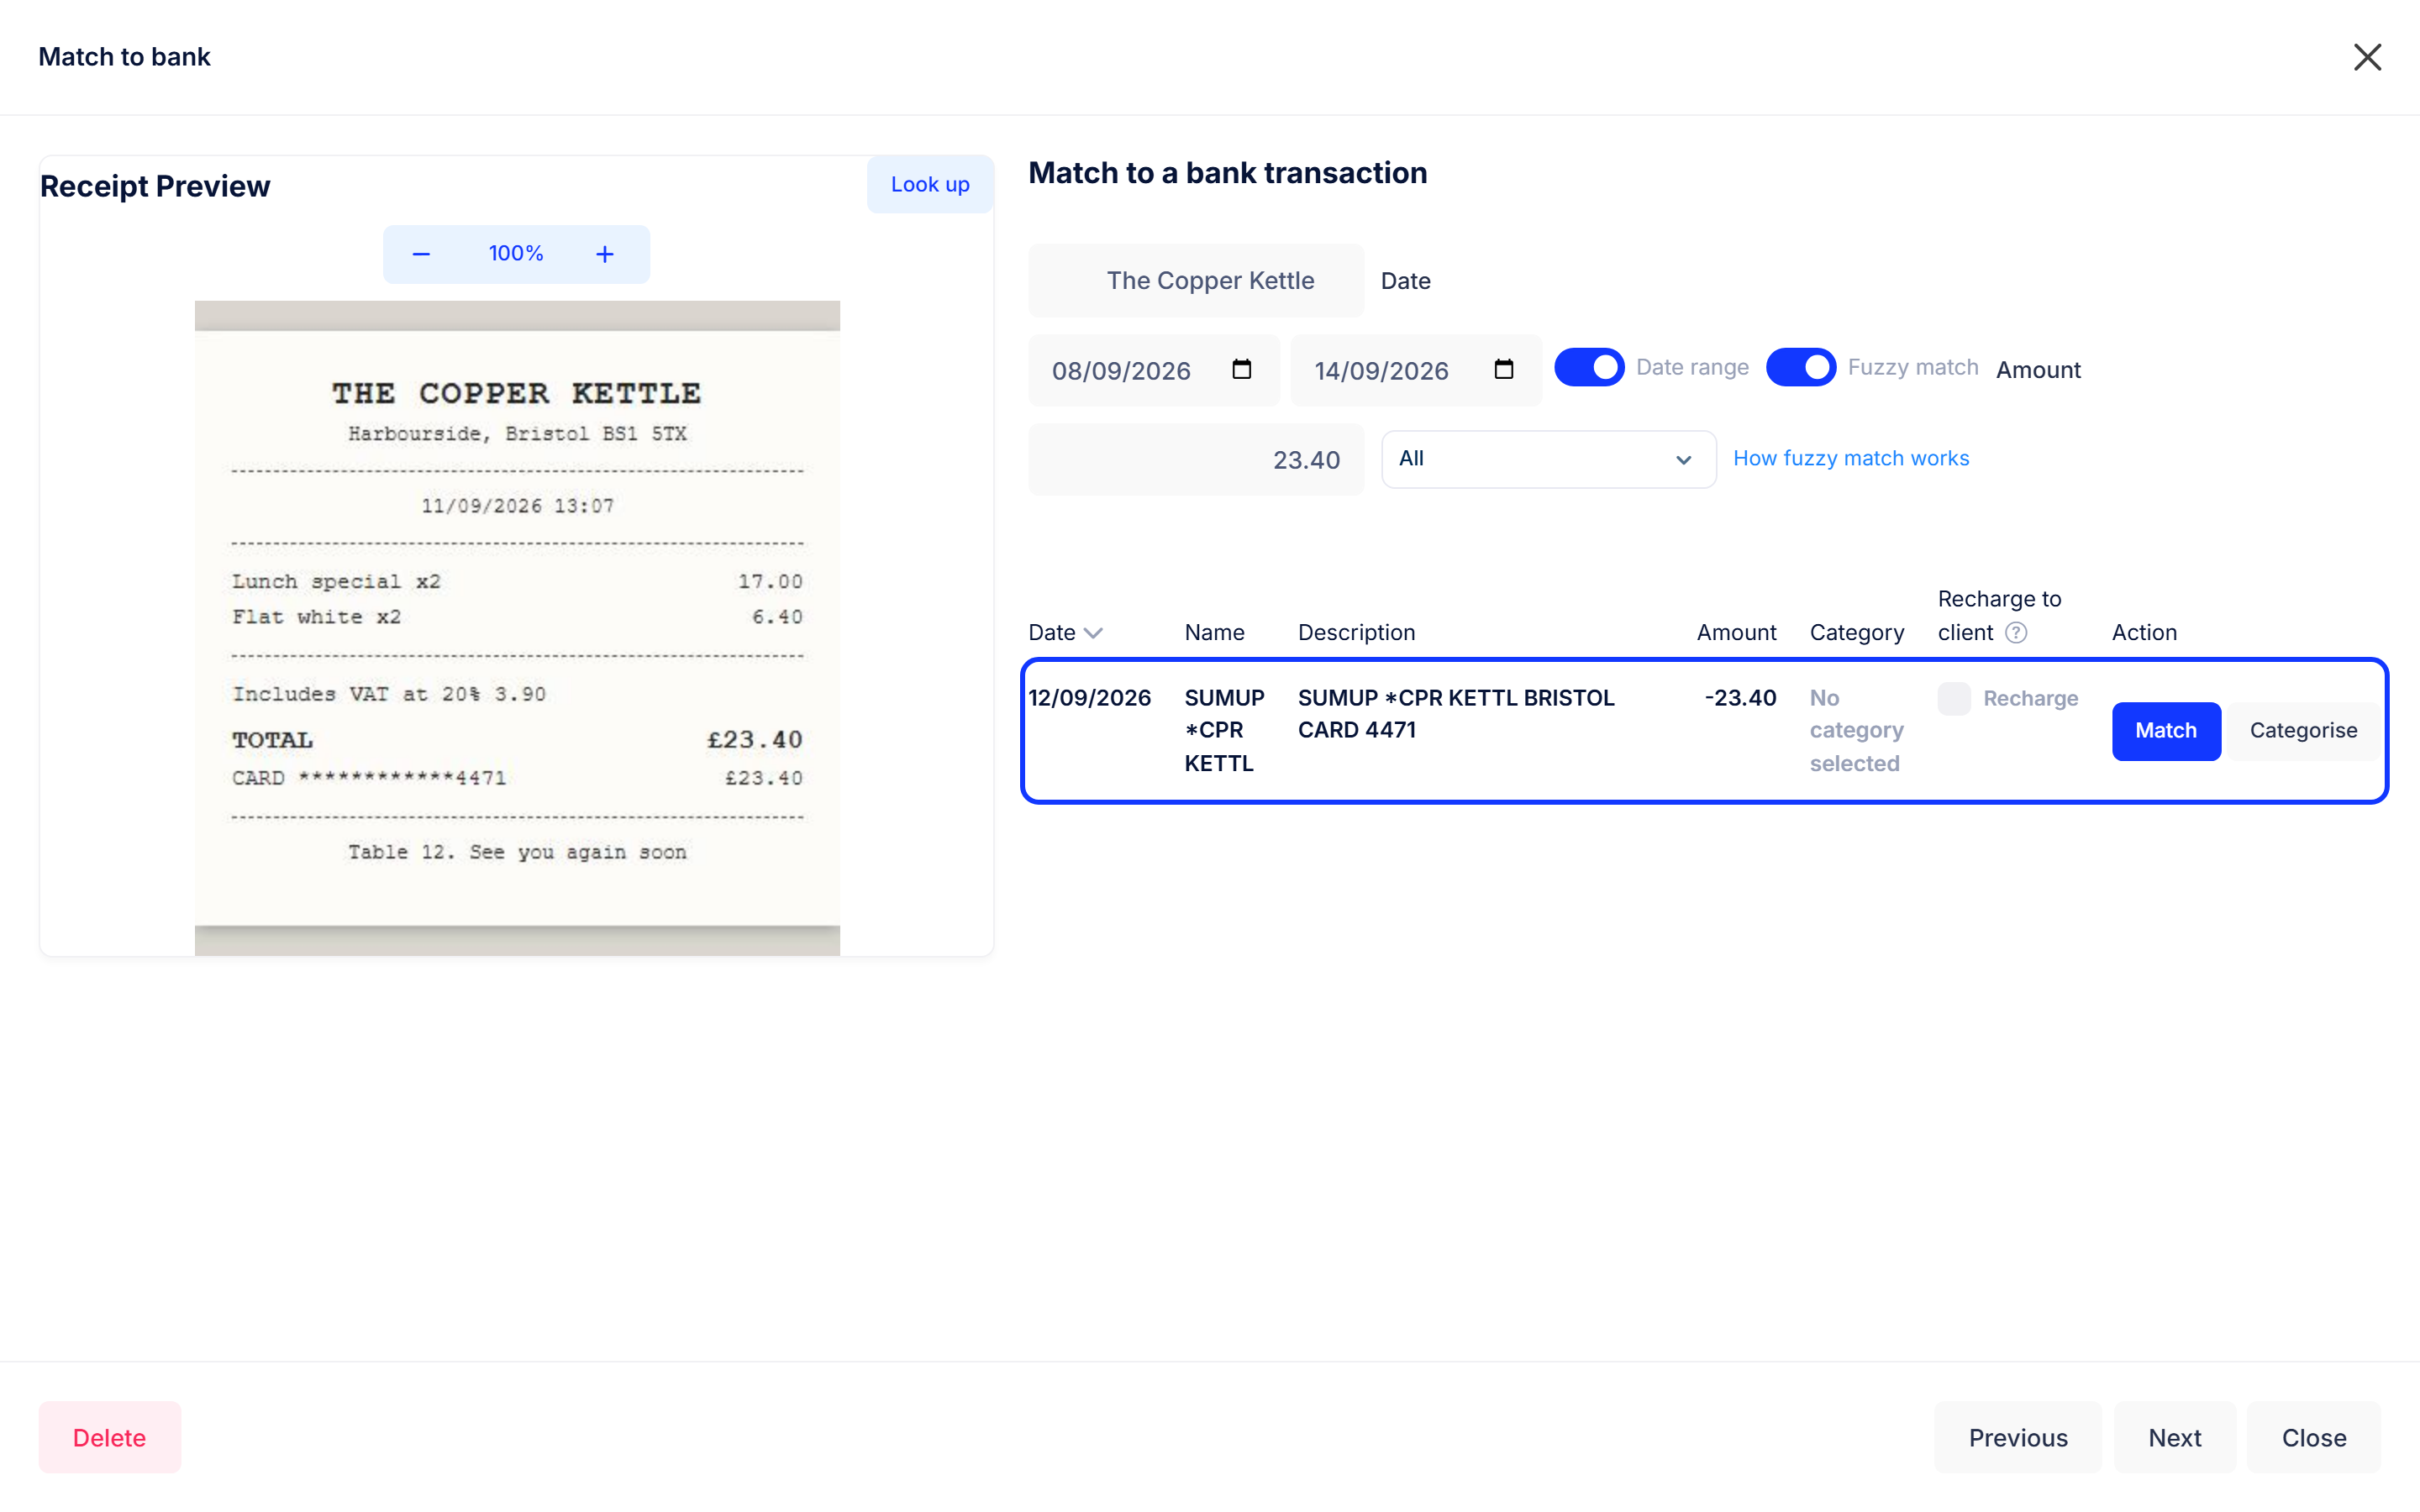
Task: Click the Recharge to client help icon
Action: [2016, 632]
